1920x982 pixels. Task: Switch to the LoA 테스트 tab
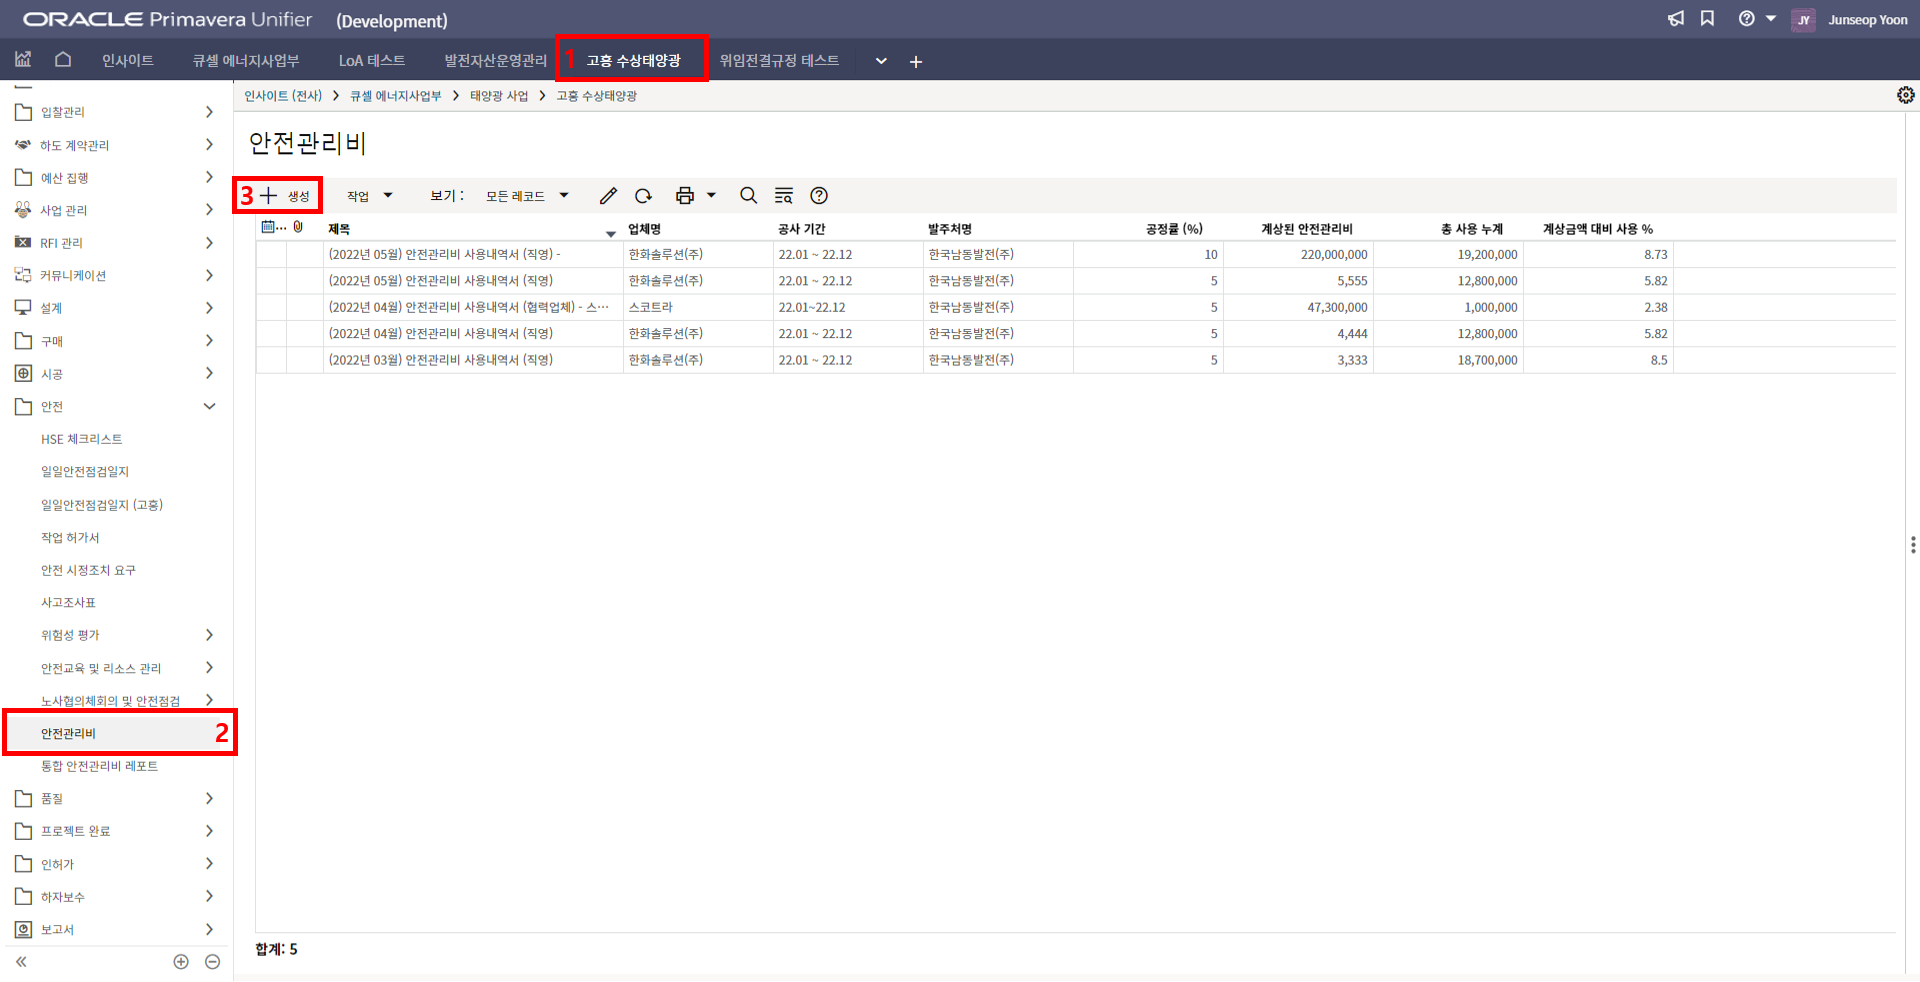[x=372, y=61]
